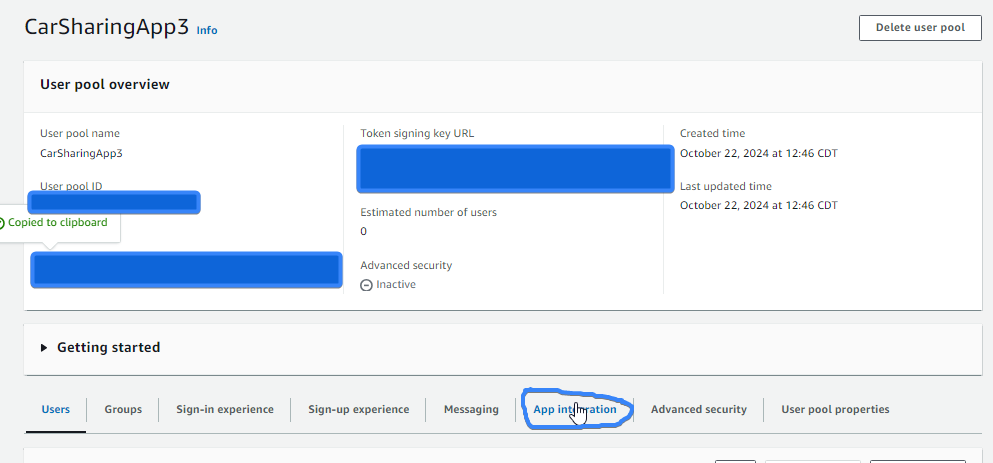Switch to the App integration tab
This screenshot has height=463, width=993.
[x=574, y=409]
